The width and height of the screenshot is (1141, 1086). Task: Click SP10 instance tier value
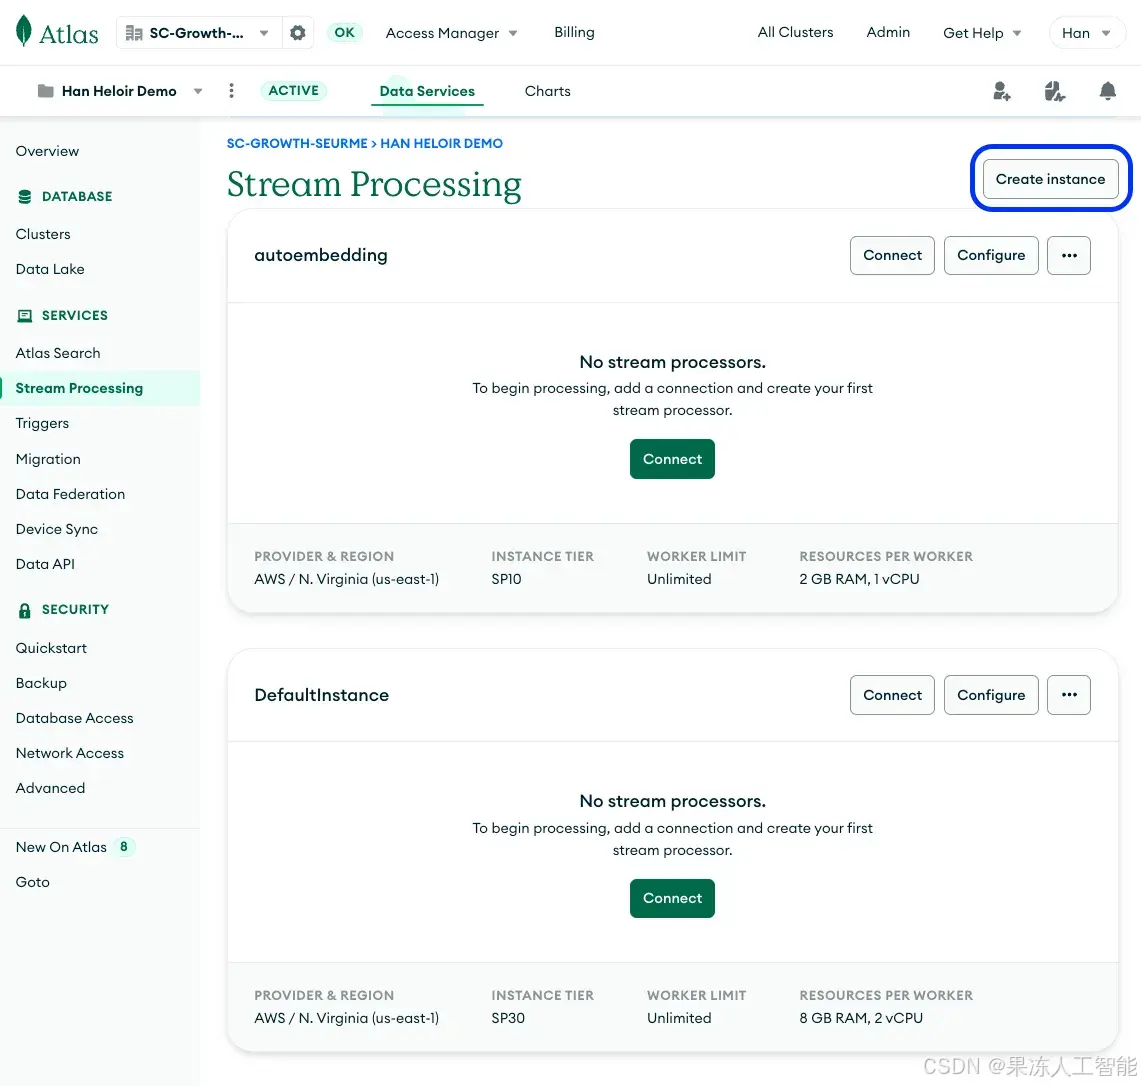[506, 579]
